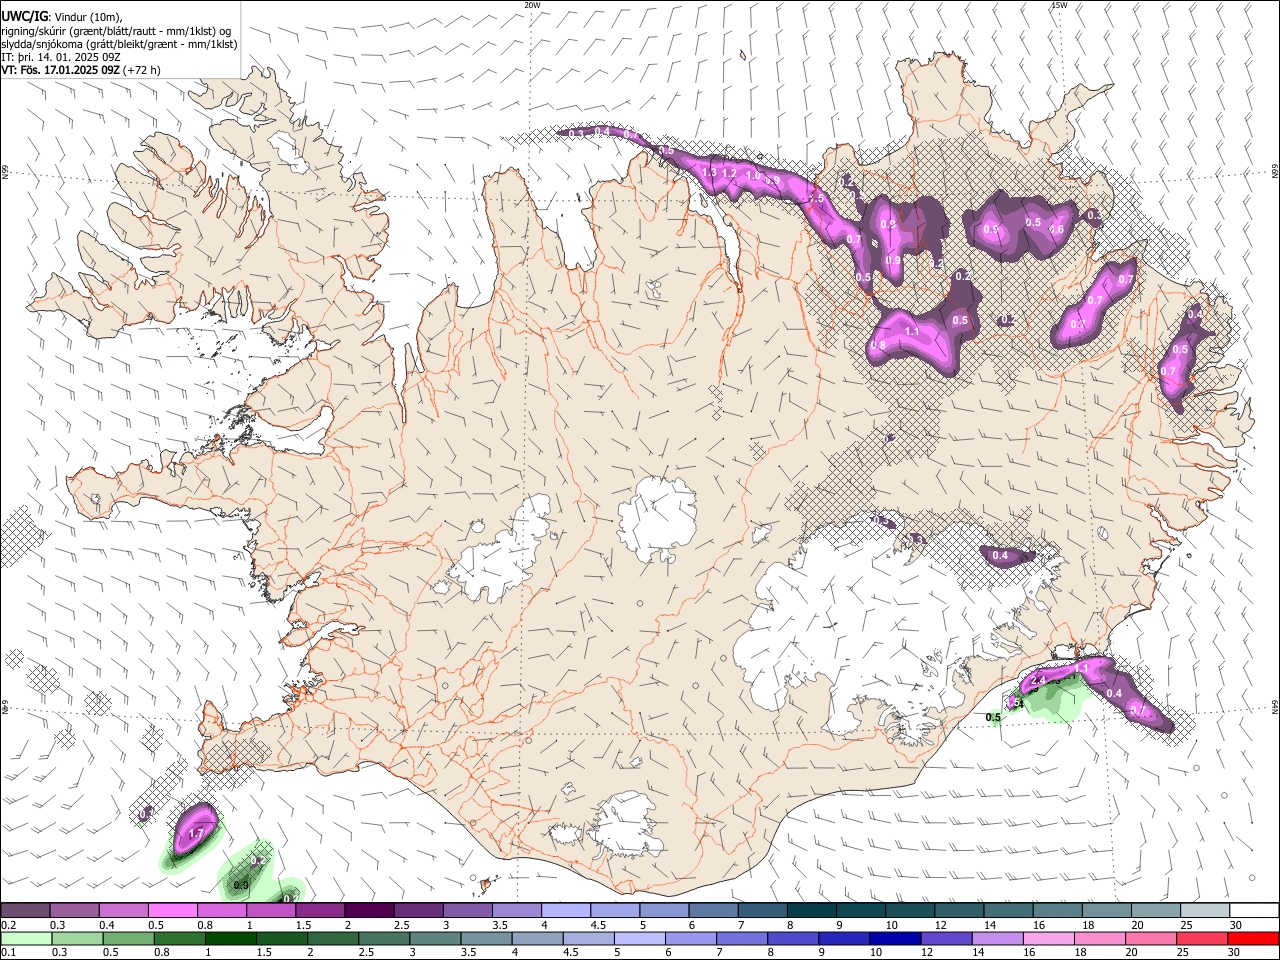
Task: Click the precipitation value '1.7' offshore southwest
Action: pos(196,833)
